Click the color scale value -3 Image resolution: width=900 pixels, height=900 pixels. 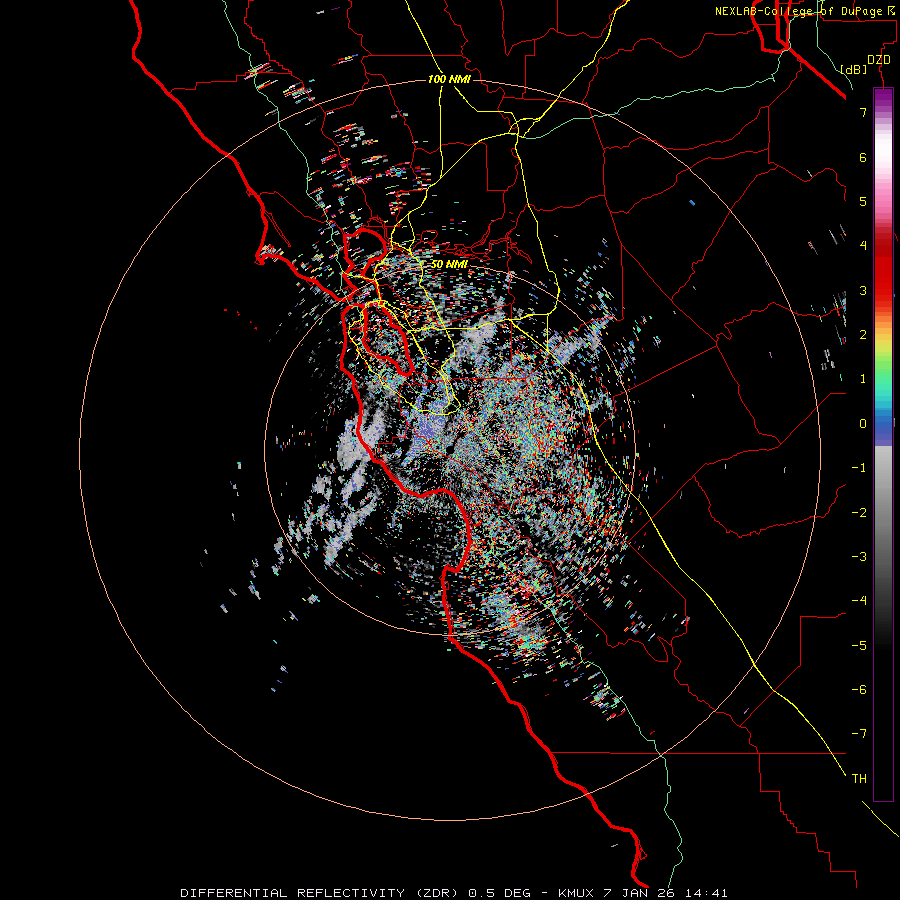(x=859, y=557)
